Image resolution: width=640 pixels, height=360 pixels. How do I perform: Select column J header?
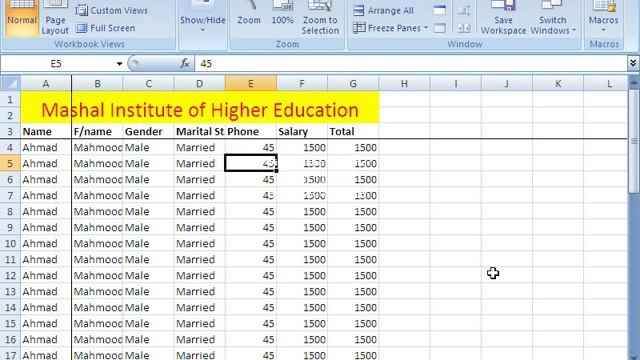(507, 84)
